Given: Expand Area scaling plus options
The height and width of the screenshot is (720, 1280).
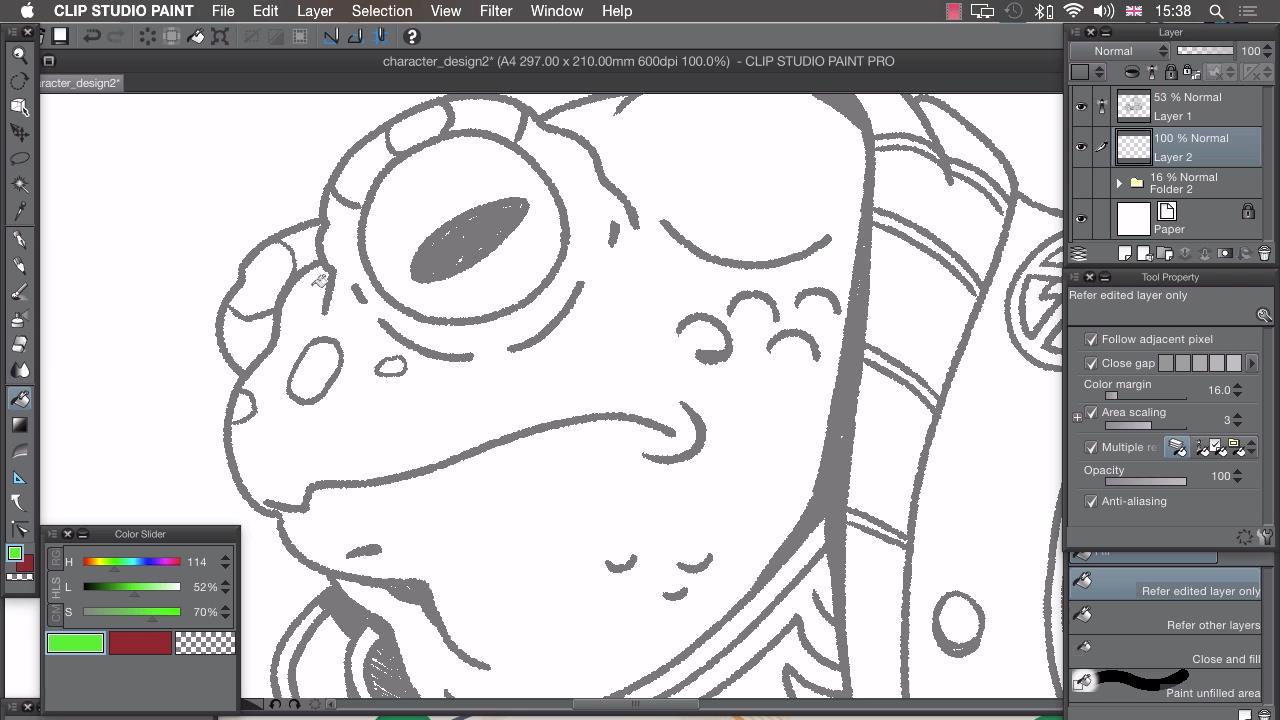Looking at the screenshot, I should (1077, 416).
